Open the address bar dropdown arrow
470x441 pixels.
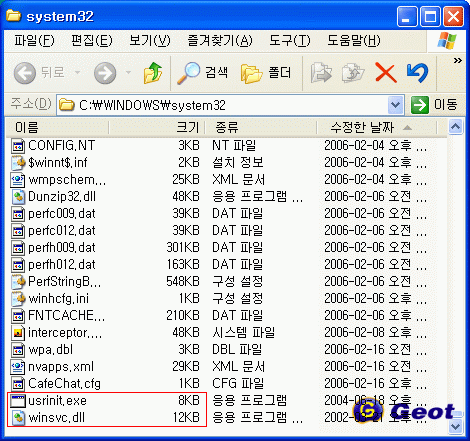tap(396, 105)
